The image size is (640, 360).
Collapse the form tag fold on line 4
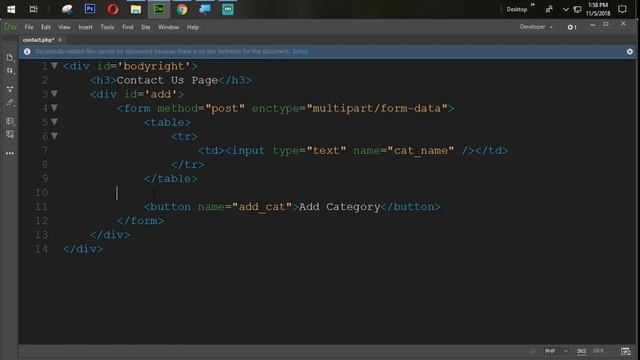[x=54, y=108]
